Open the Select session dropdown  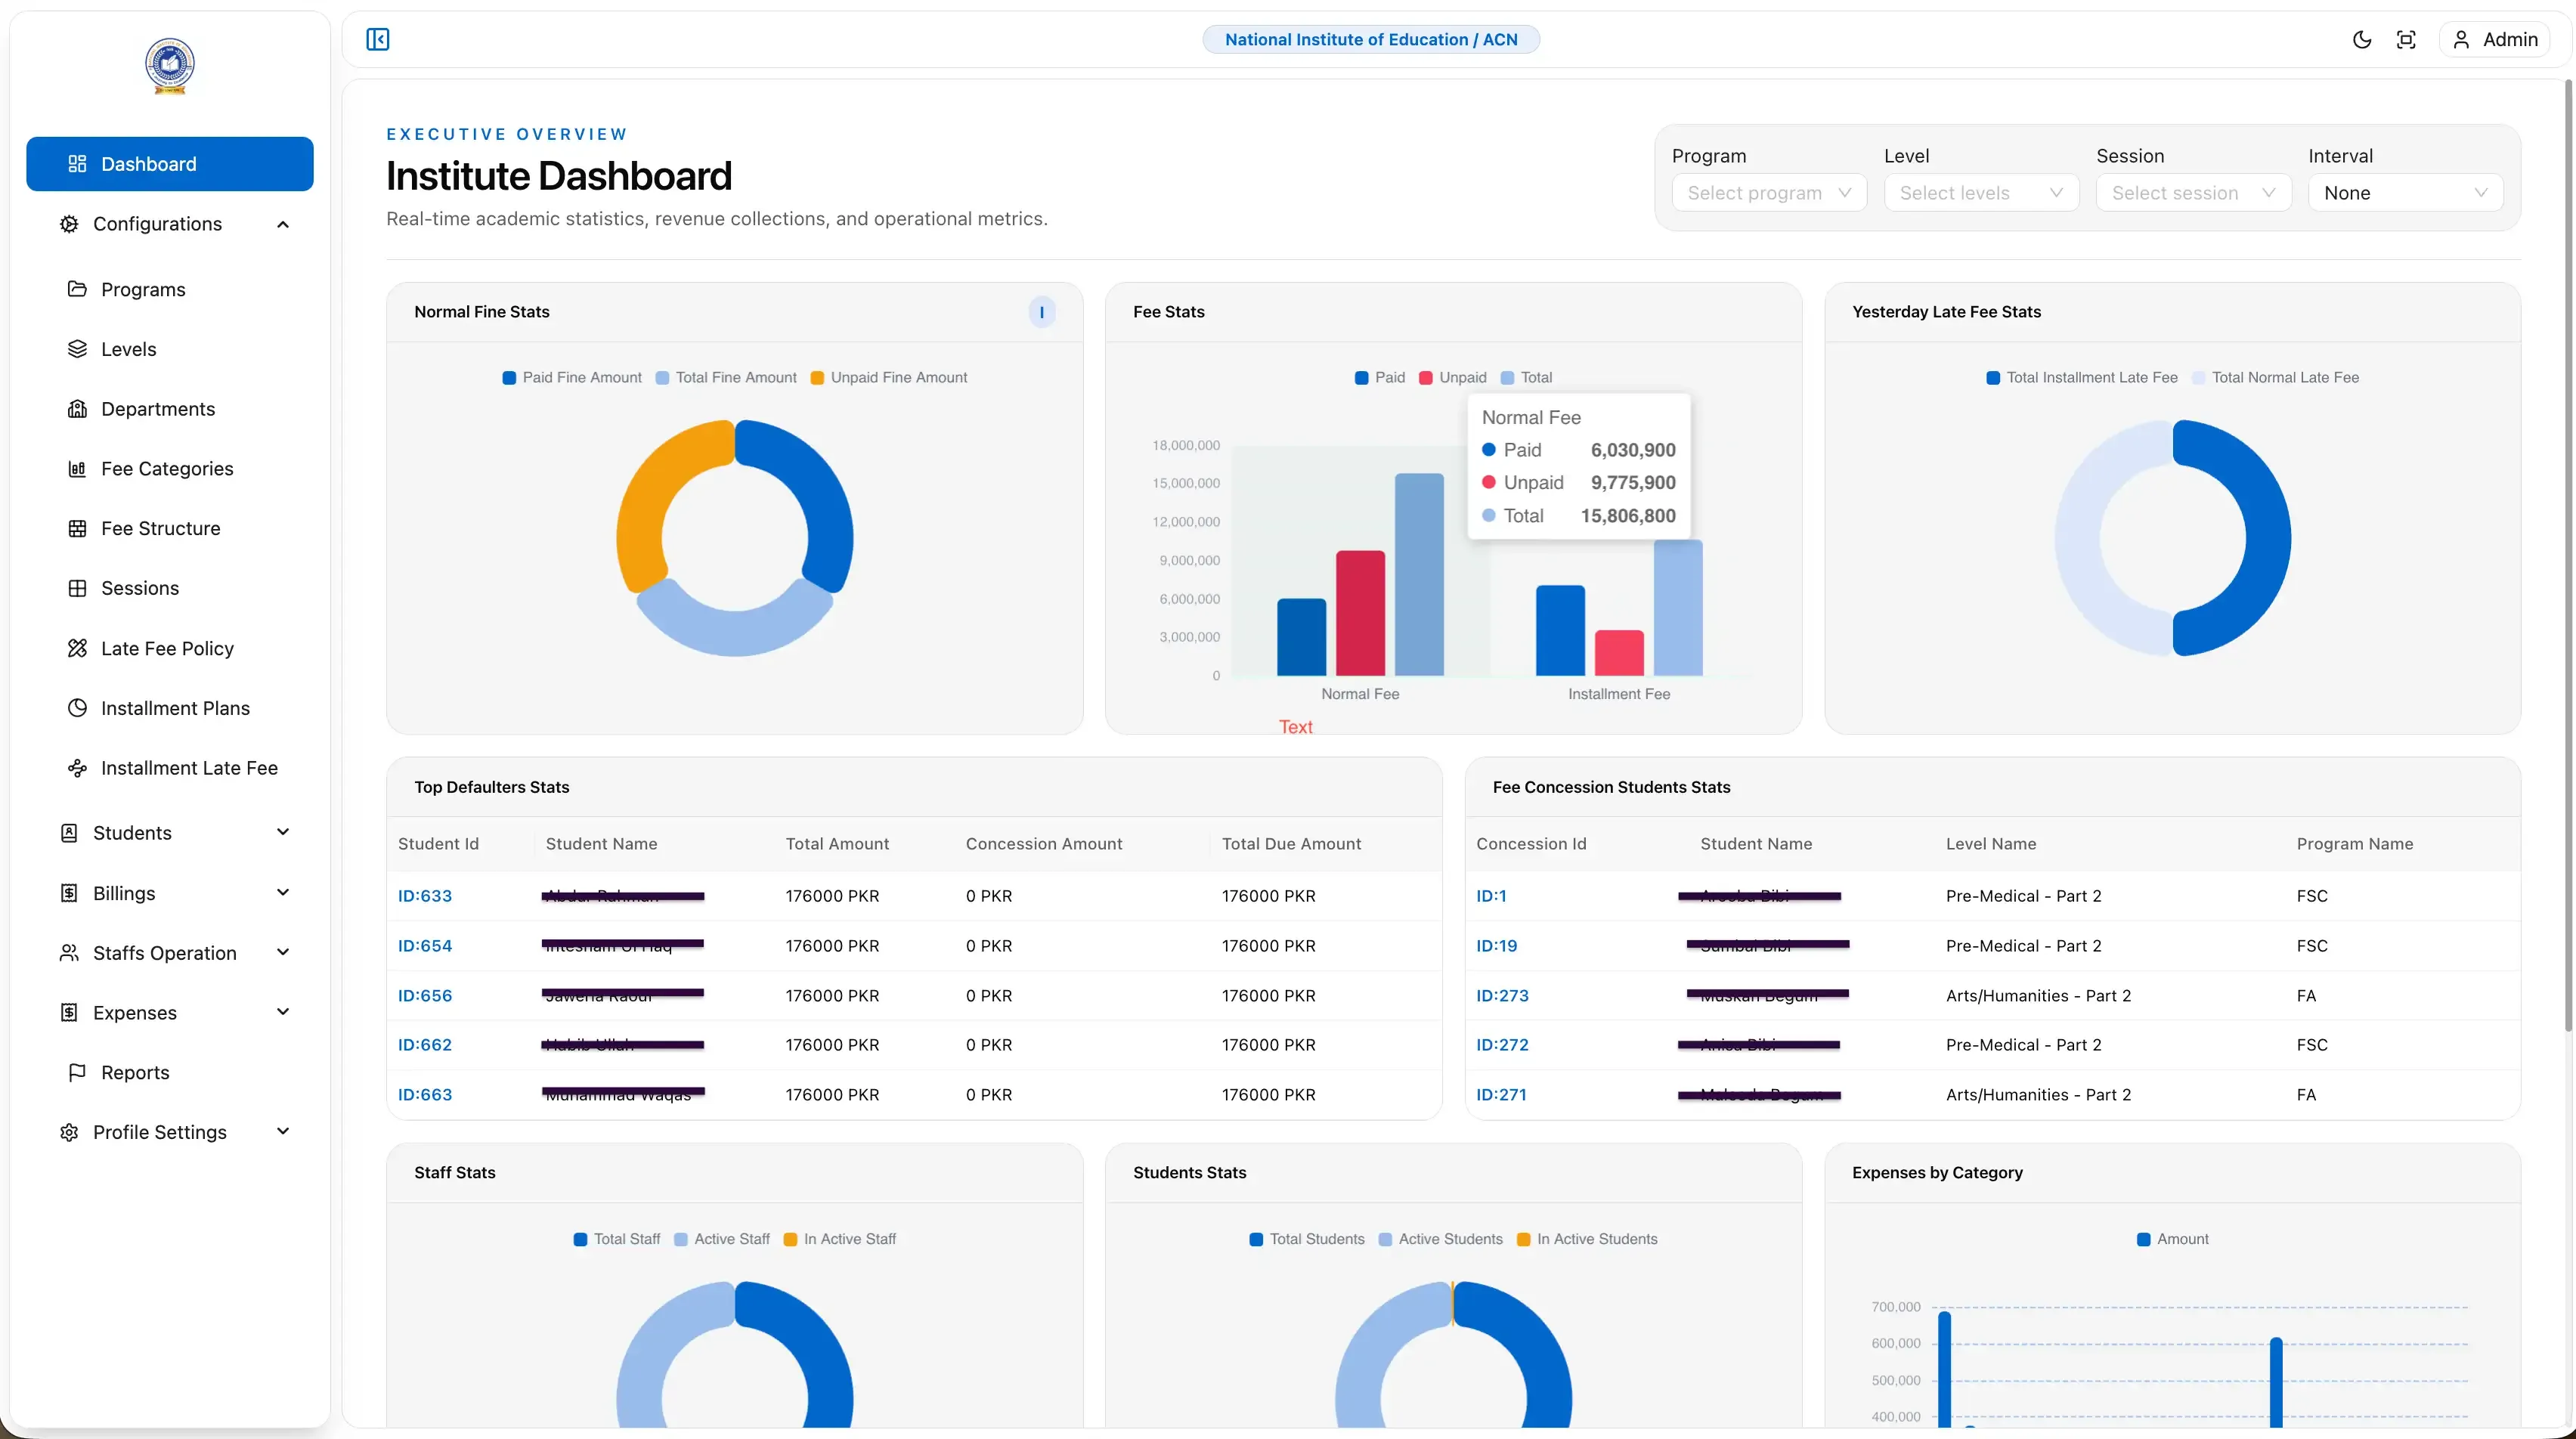click(2193, 193)
